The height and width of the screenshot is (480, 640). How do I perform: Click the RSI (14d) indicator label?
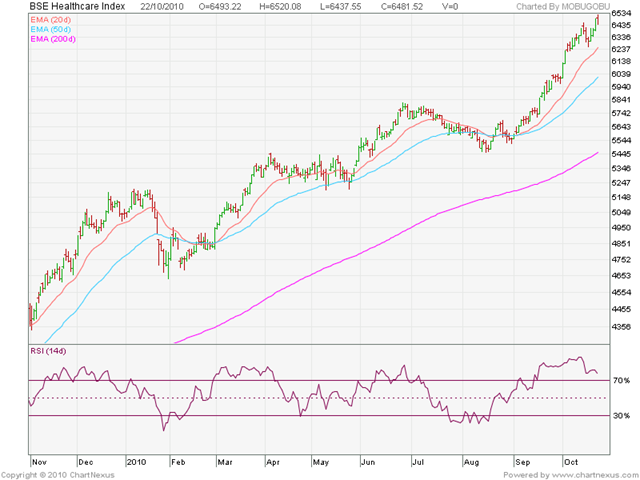pyautogui.click(x=48, y=351)
